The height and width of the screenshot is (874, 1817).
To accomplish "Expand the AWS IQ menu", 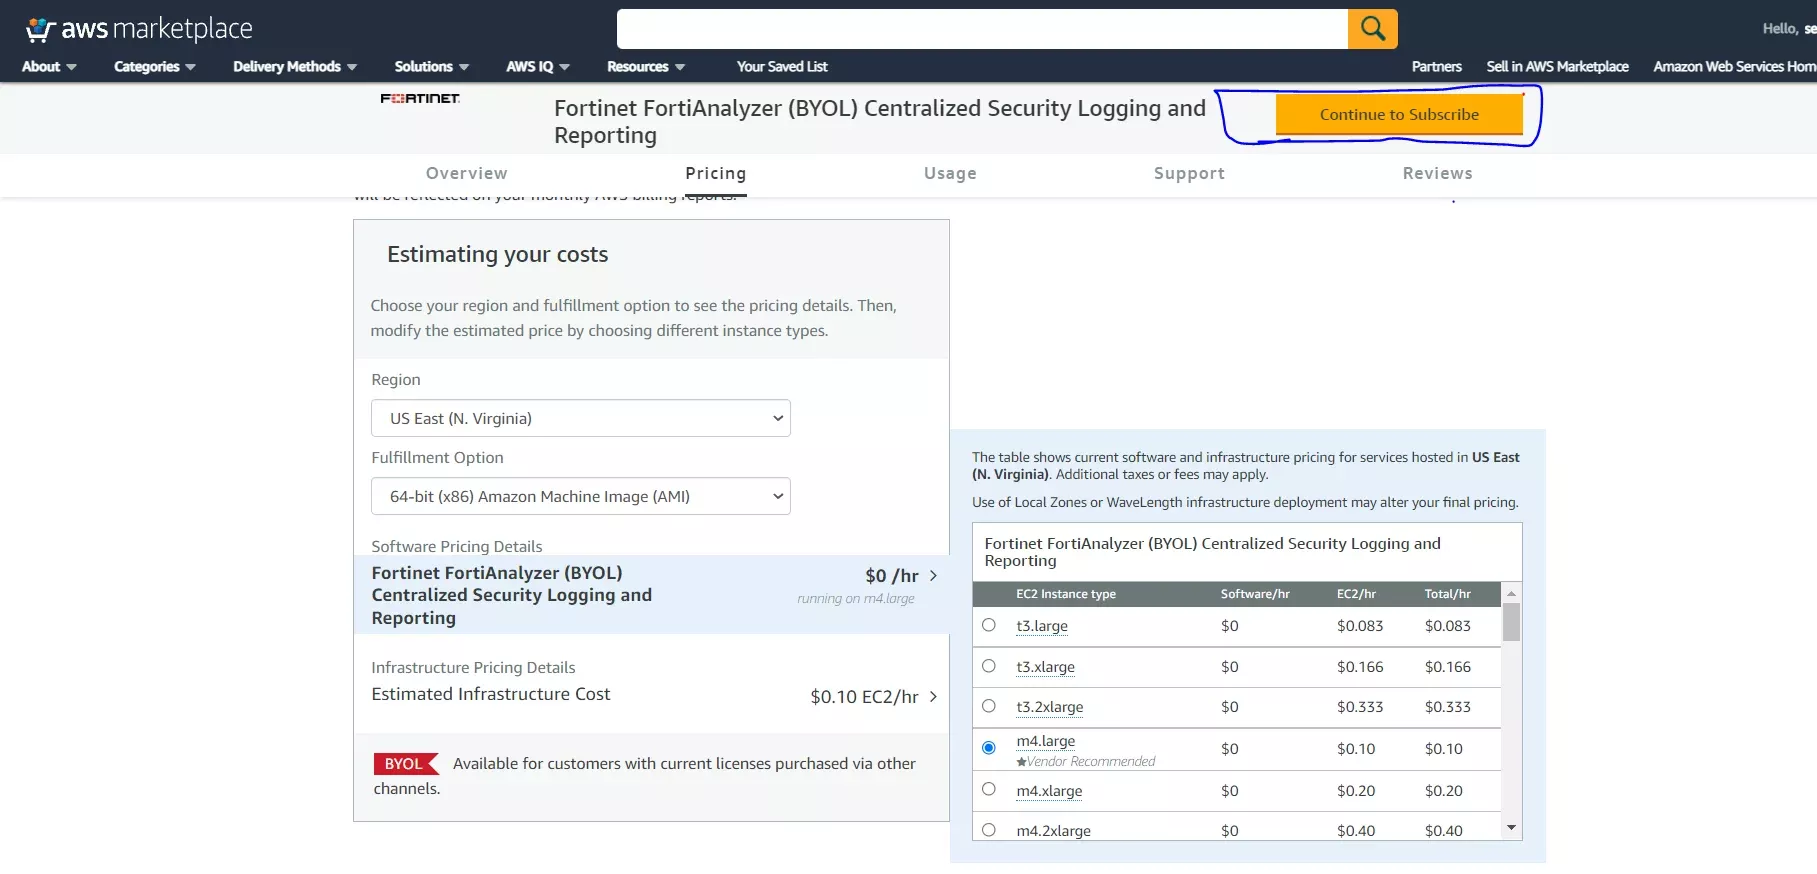I will [x=538, y=67].
